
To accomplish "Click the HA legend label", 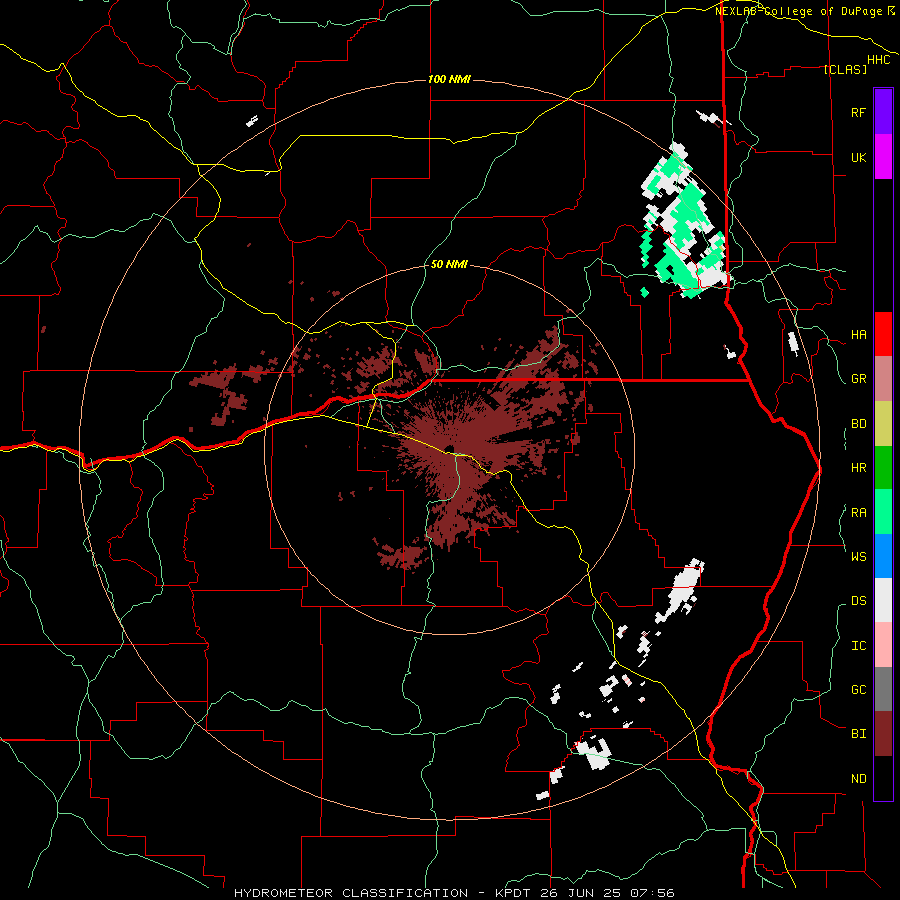I will 858,335.
